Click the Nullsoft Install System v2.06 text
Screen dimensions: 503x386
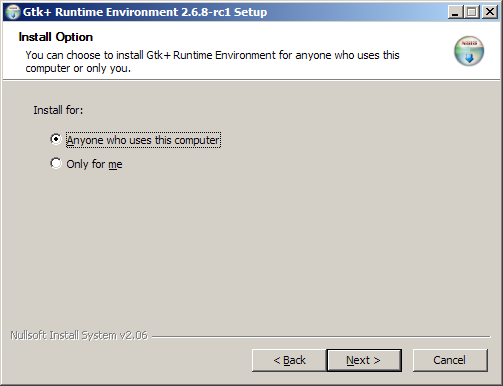(x=79, y=335)
